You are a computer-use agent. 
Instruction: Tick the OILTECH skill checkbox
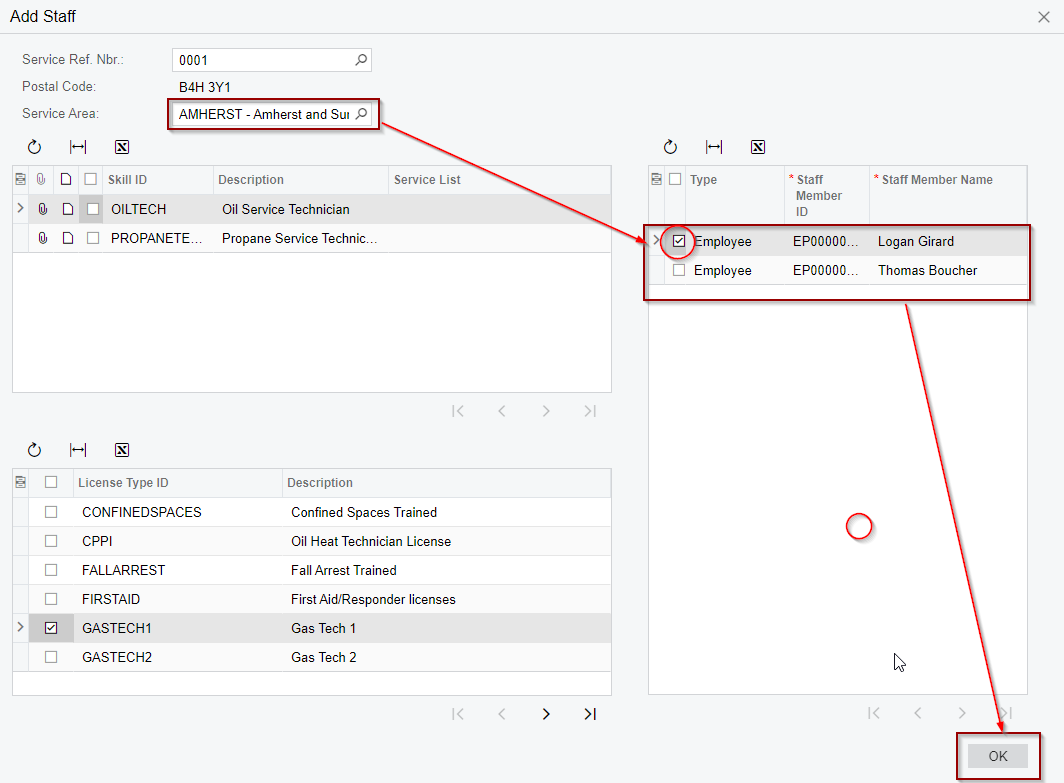[x=93, y=210]
